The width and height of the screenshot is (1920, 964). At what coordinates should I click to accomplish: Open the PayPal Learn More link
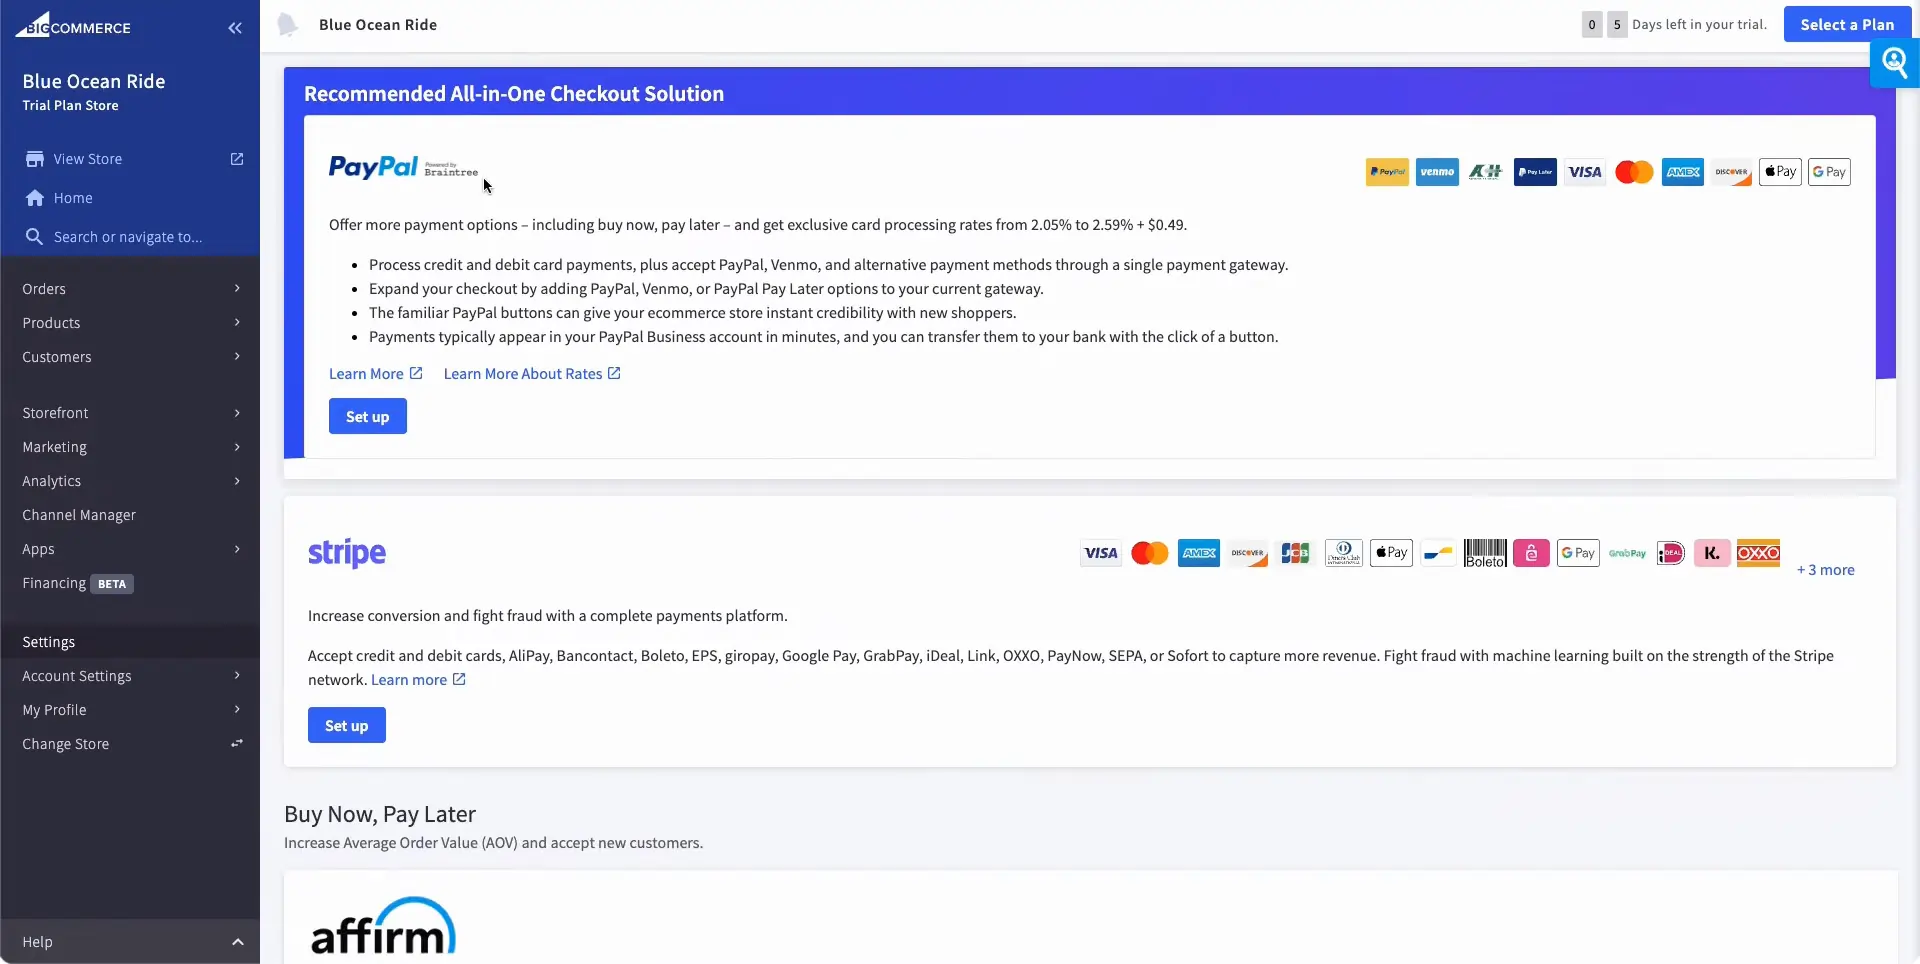point(375,373)
